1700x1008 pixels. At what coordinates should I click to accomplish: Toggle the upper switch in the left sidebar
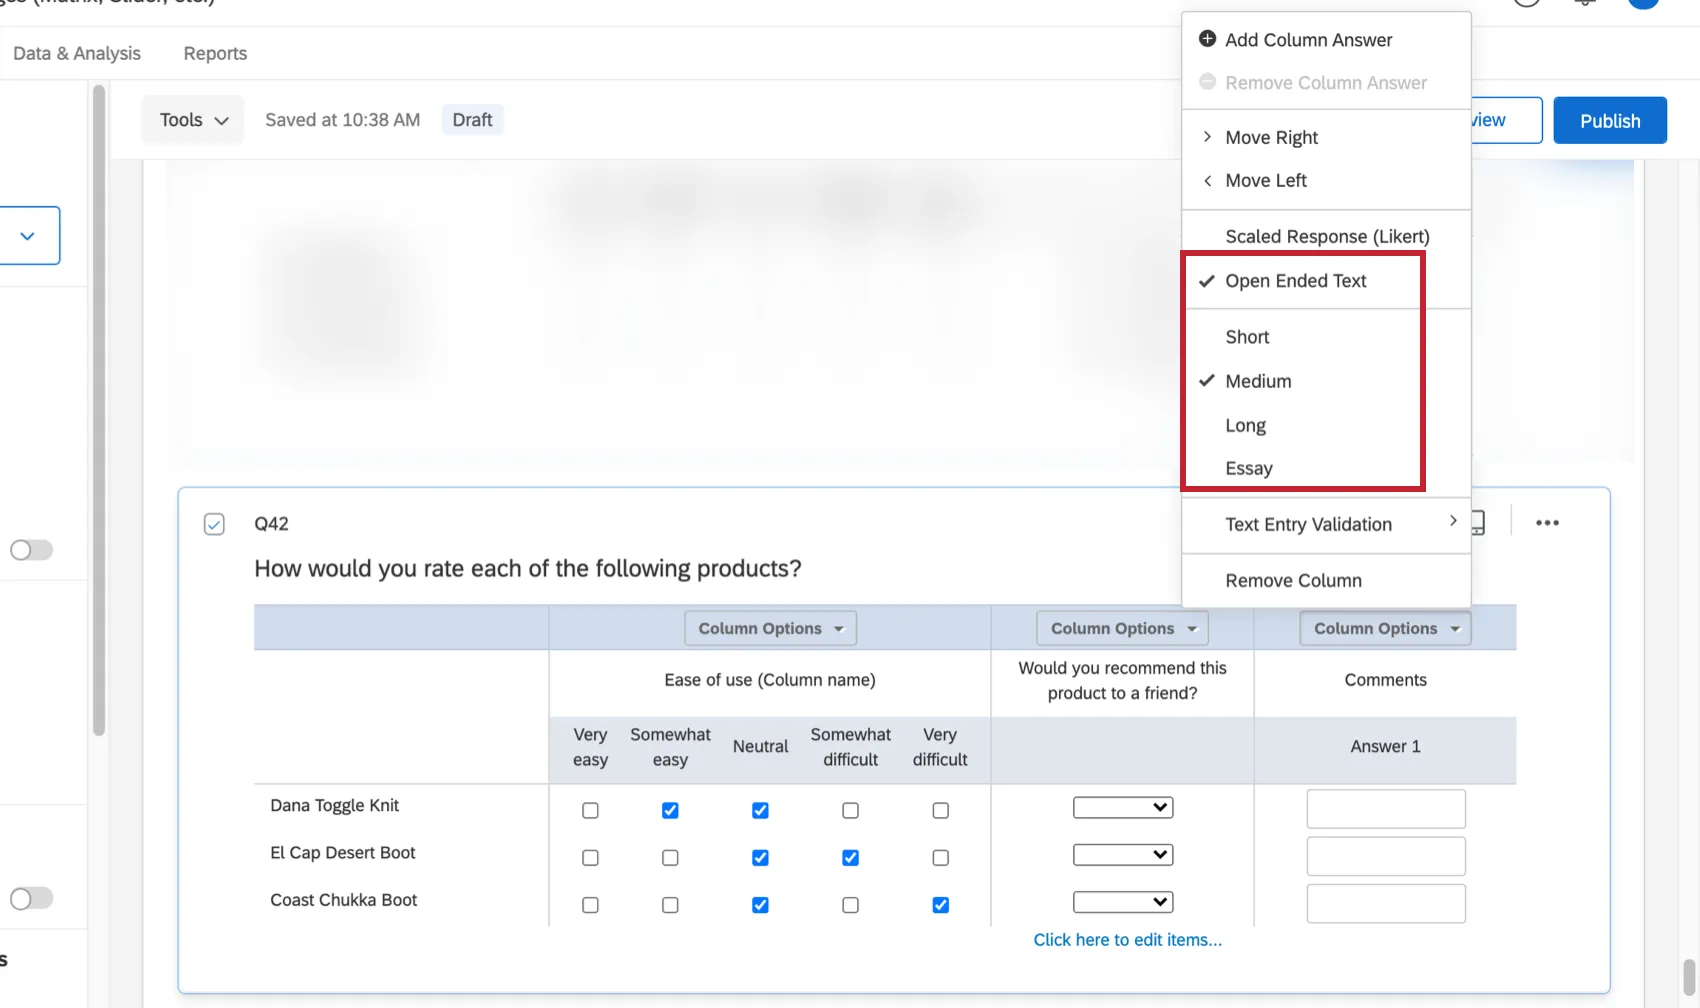tap(31, 549)
